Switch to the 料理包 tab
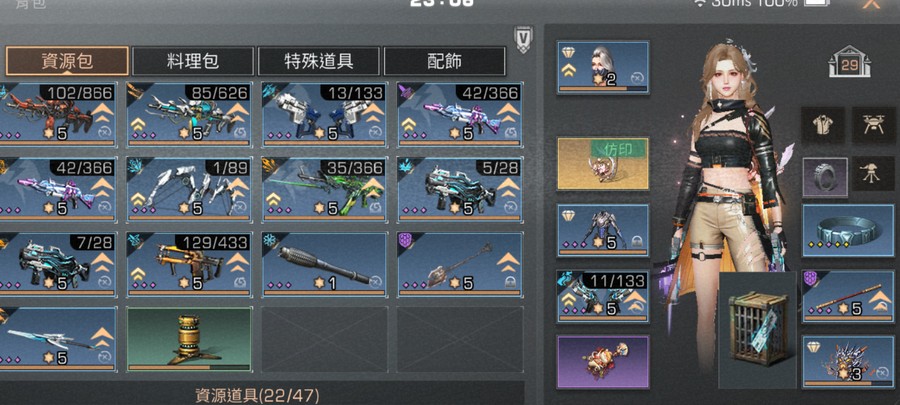 click(193, 61)
